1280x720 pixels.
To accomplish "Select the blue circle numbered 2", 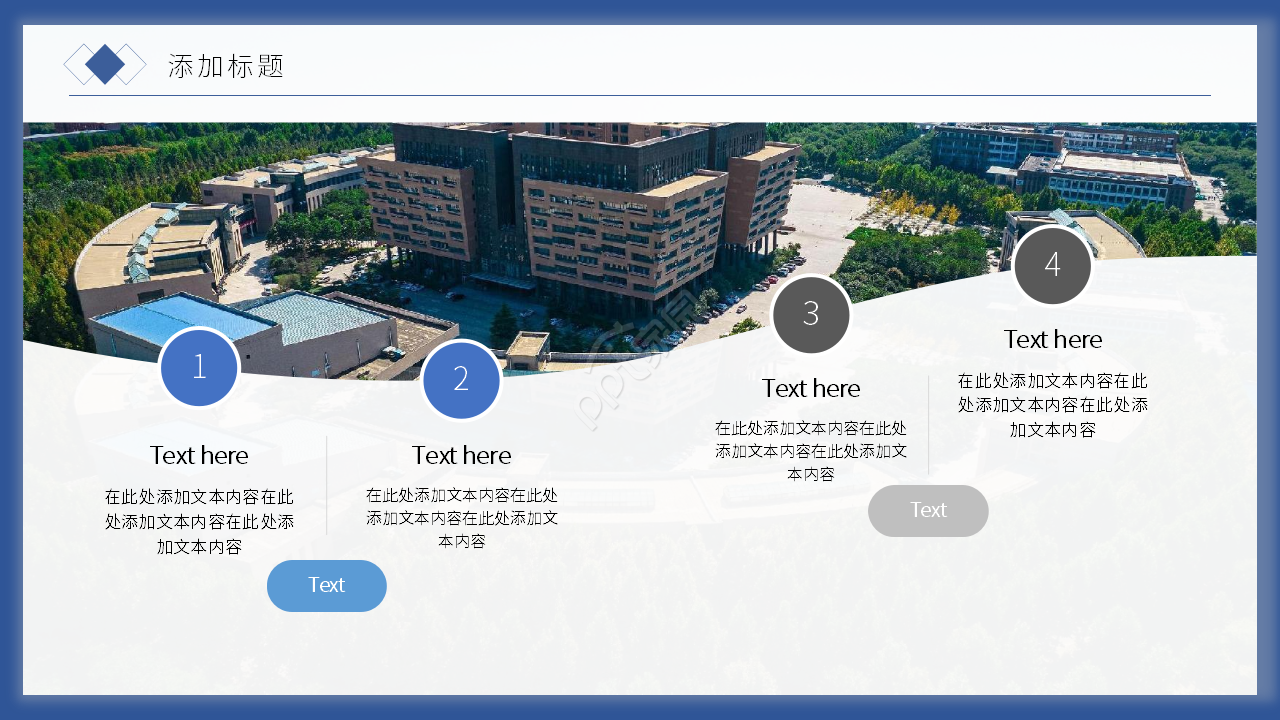I will (x=461, y=380).
